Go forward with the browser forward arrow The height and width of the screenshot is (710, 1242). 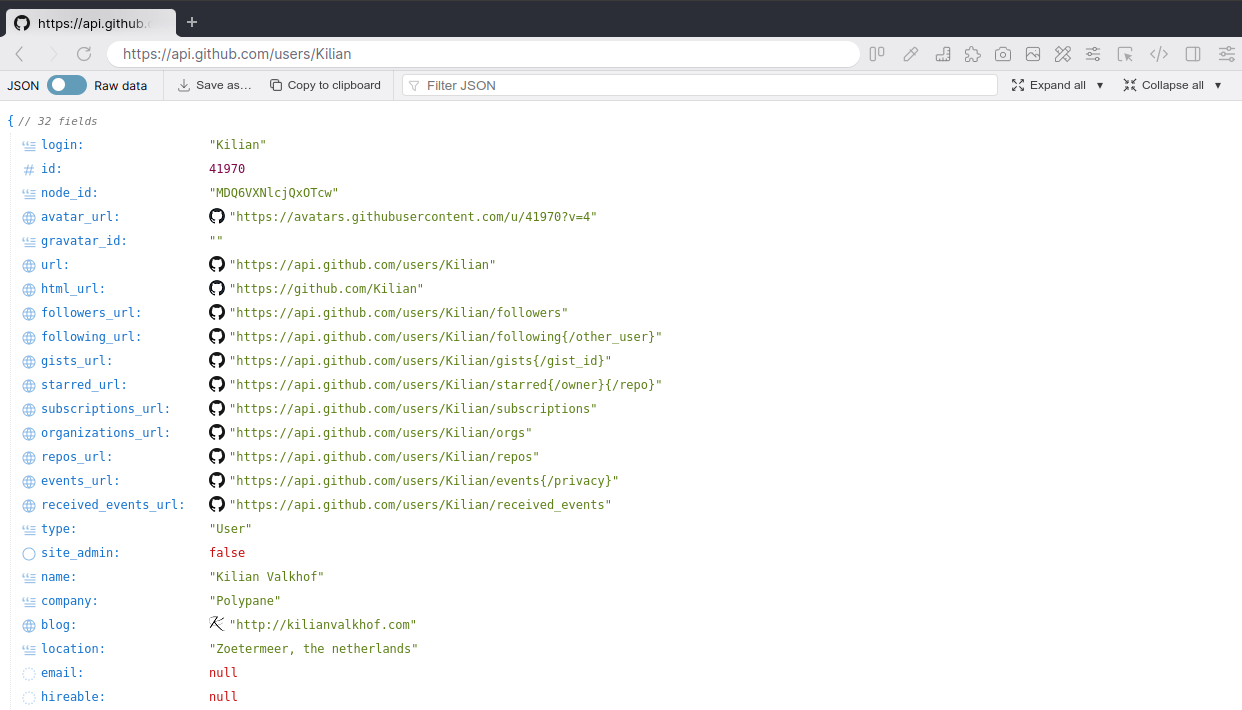tap(52, 54)
